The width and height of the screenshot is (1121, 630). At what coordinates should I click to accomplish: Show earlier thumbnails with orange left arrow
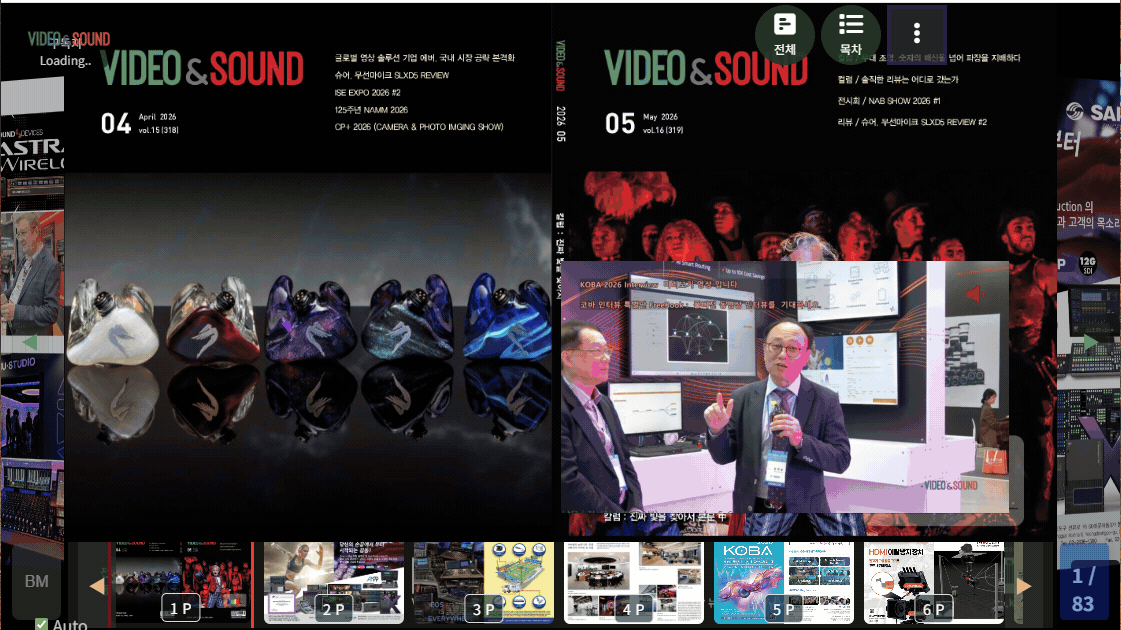click(97, 586)
